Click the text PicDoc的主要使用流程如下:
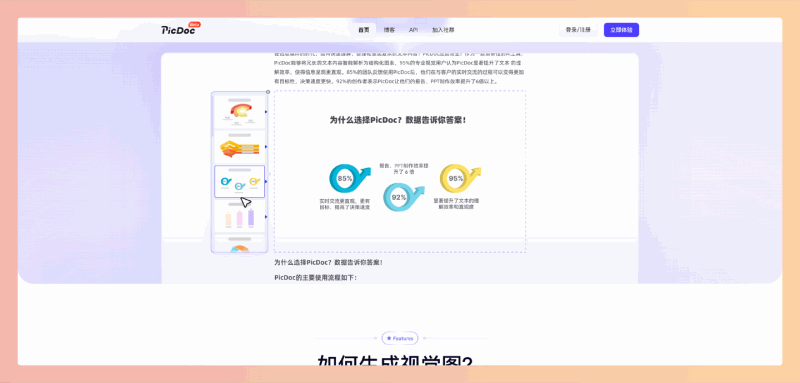The width and height of the screenshot is (800, 383). (315, 277)
